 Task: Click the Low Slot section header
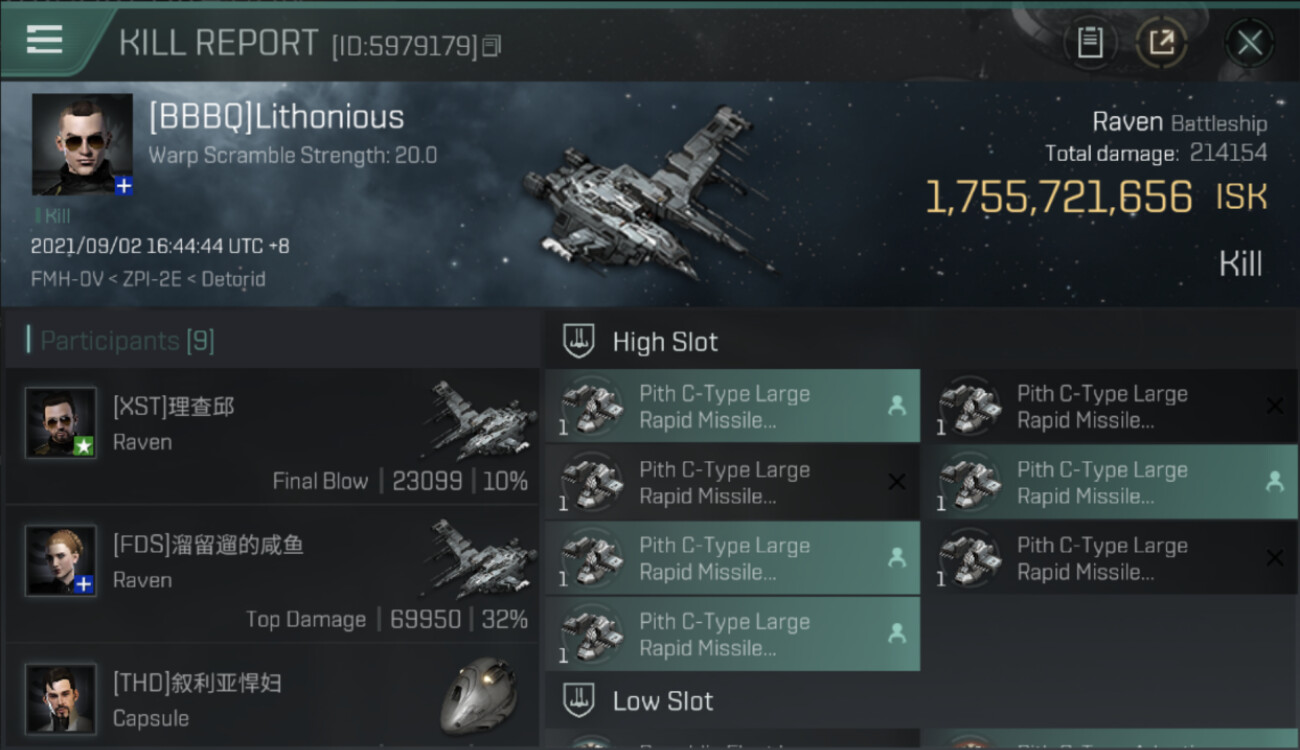(x=662, y=701)
